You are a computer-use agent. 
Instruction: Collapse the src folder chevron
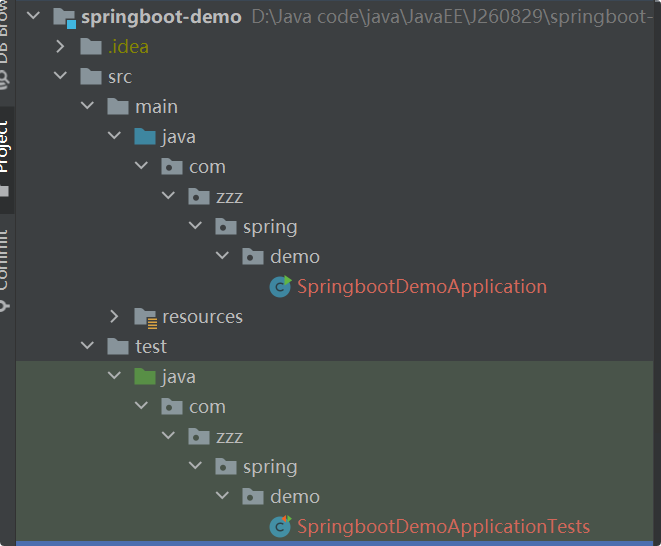click(60, 76)
